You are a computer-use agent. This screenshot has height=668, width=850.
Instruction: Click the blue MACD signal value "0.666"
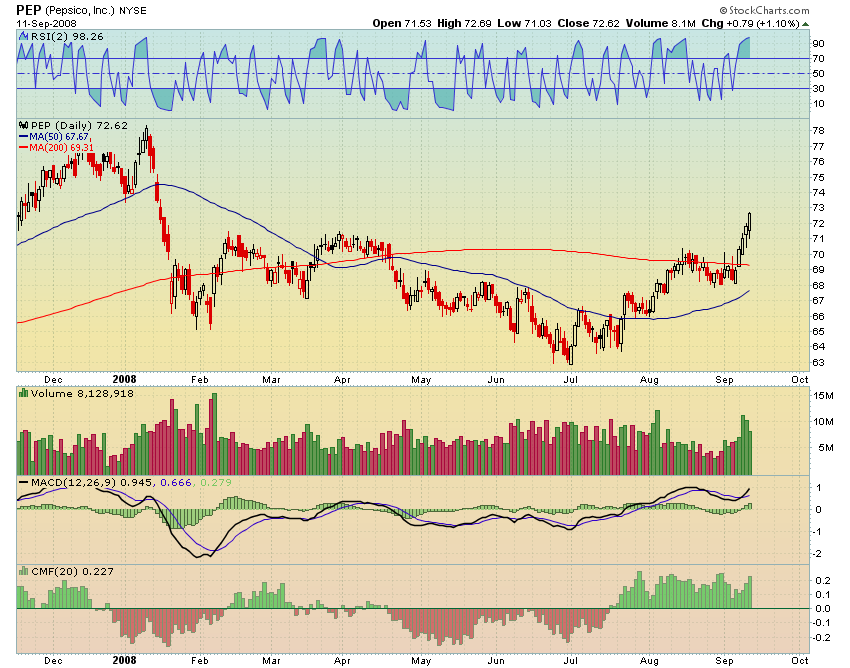pos(176,482)
